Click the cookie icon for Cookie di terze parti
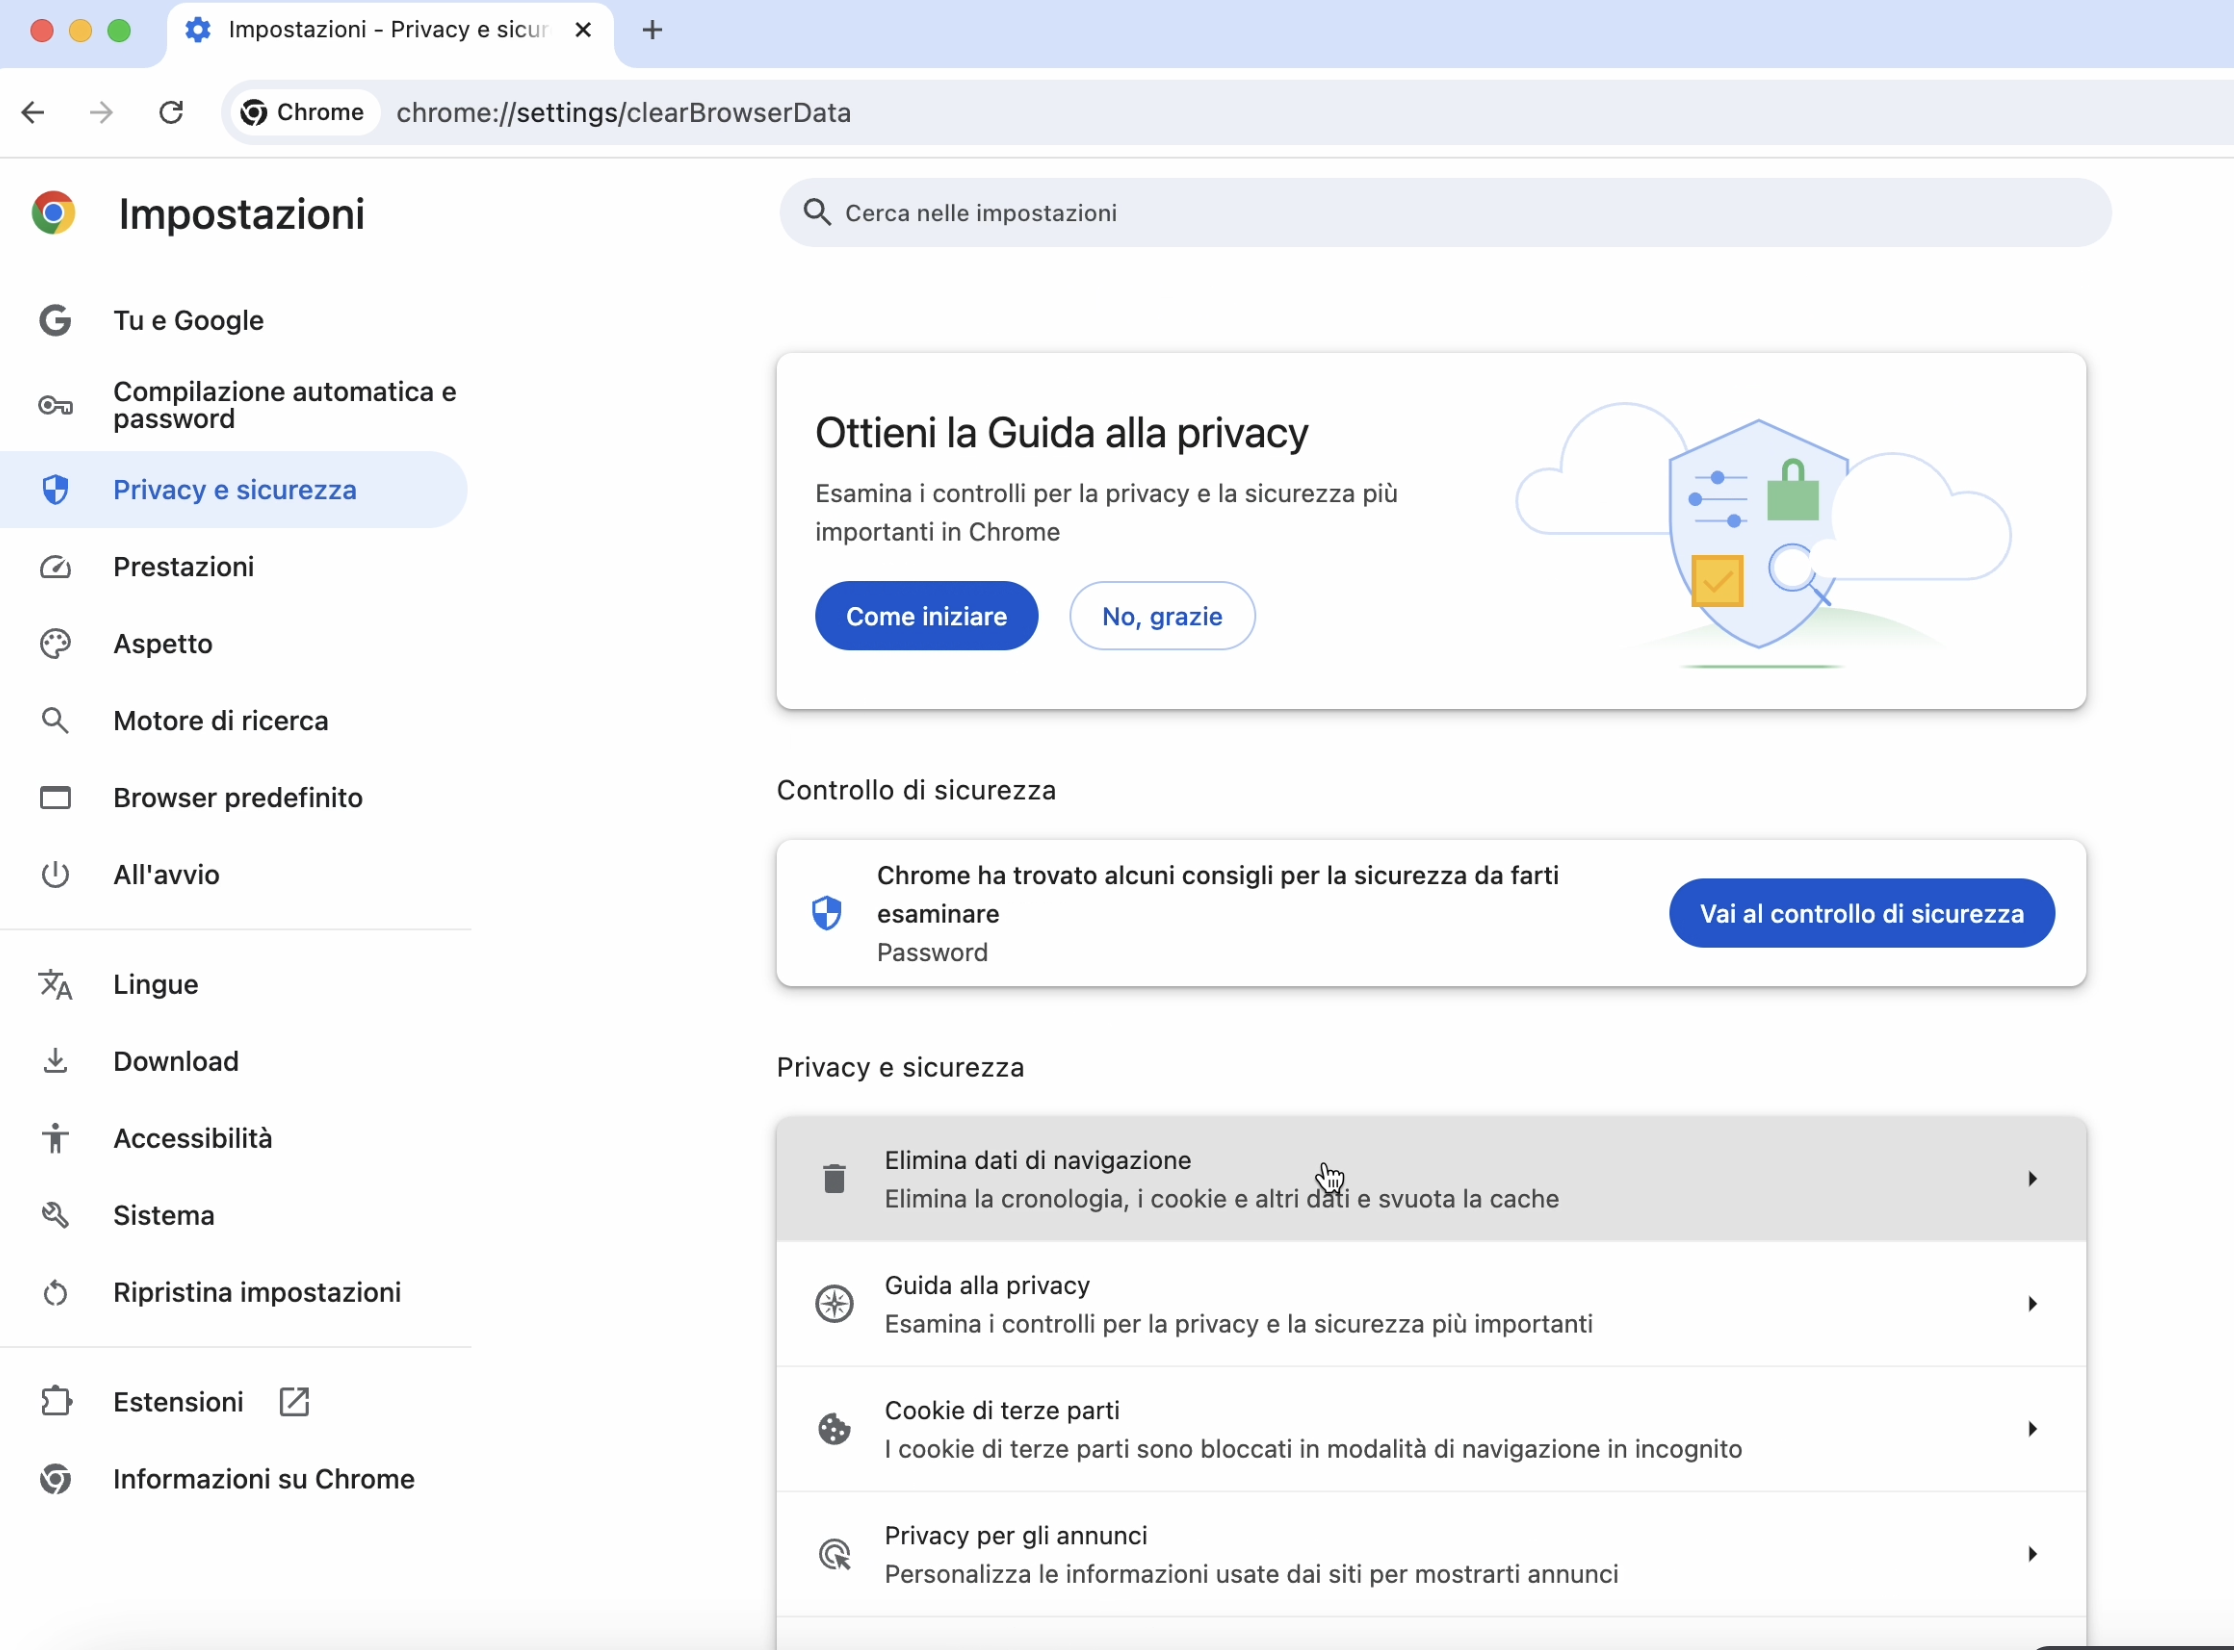Image resolution: width=2234 pixels, height=1650 pixels. (x=831, y=1426)
